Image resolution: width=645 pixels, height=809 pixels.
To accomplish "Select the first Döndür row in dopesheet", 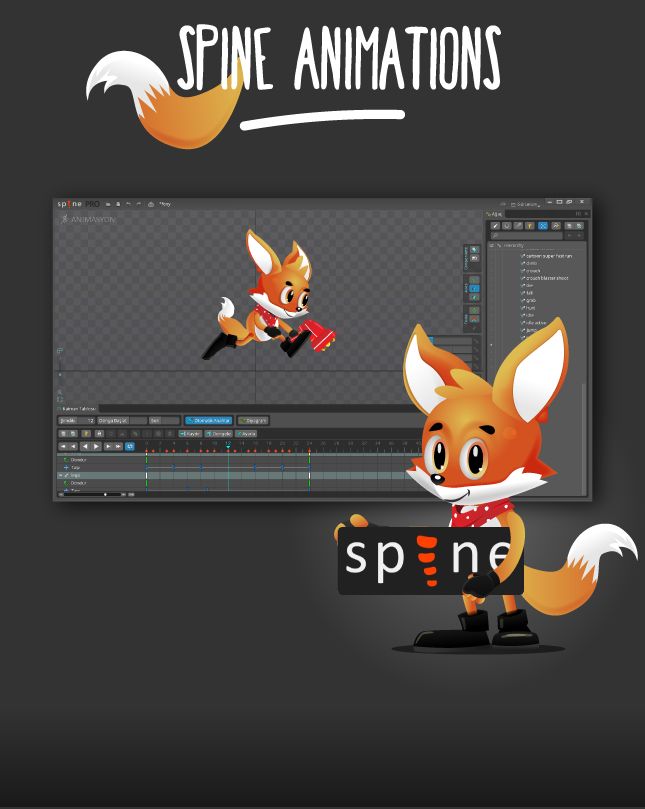I will pyautogui.click(x=78, y=460).
